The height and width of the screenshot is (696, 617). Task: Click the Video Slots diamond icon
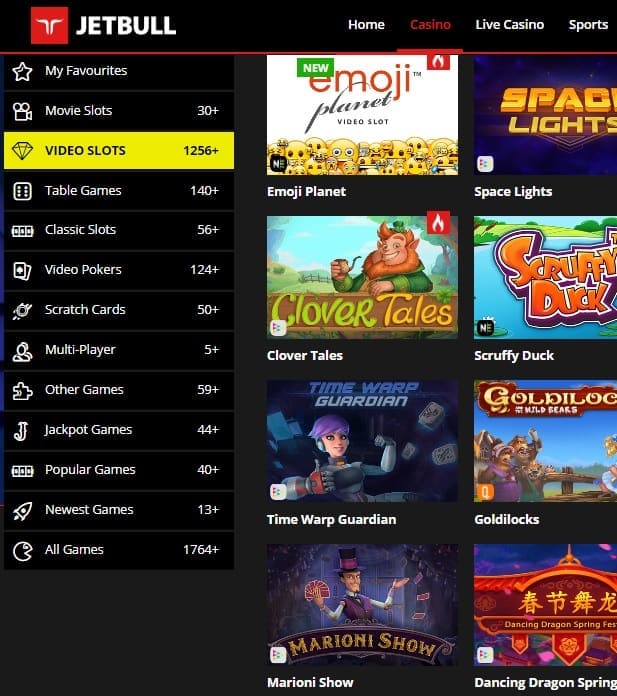22,150
